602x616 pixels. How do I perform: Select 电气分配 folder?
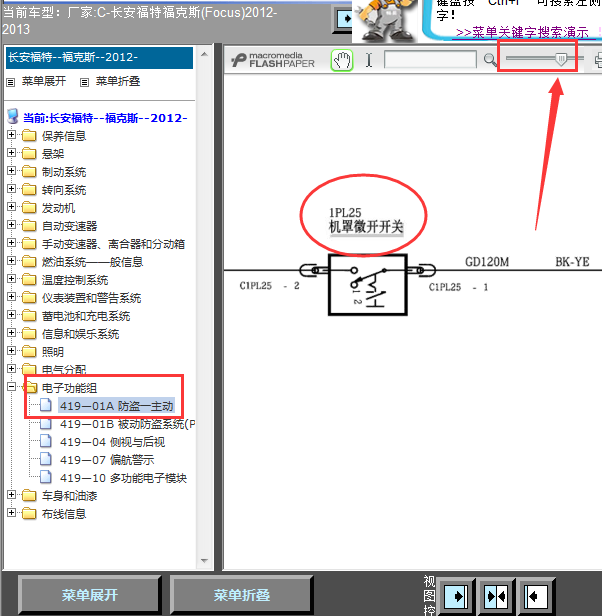pyautogui.click(x=64, y=370)
